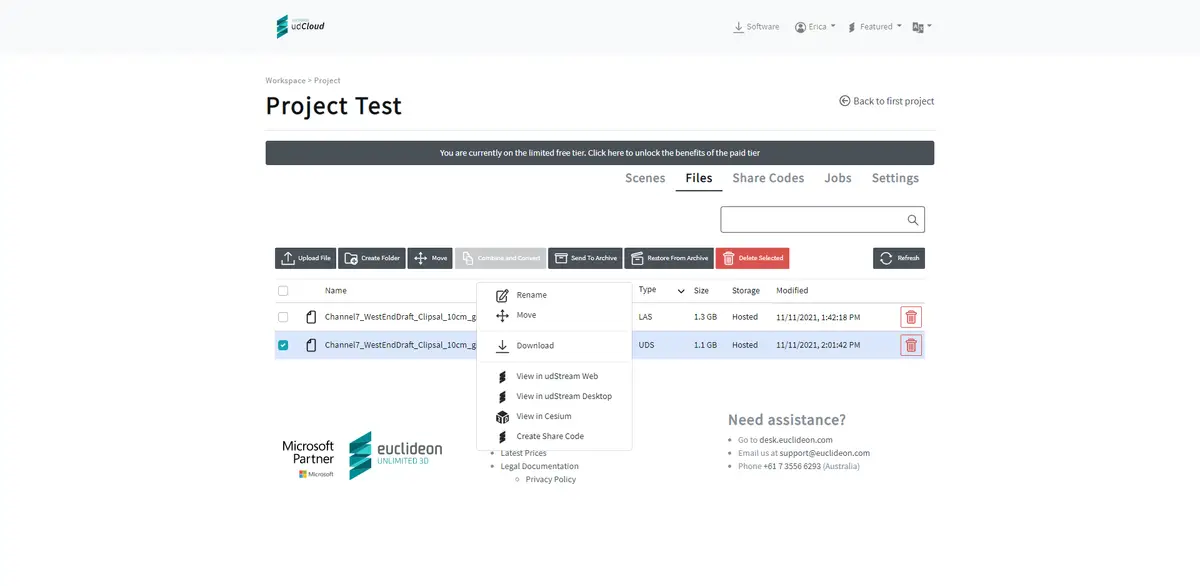Screen dimensions: 1200x586
Task: Click the free tier upgrade banner
Action: click(600, 153)
